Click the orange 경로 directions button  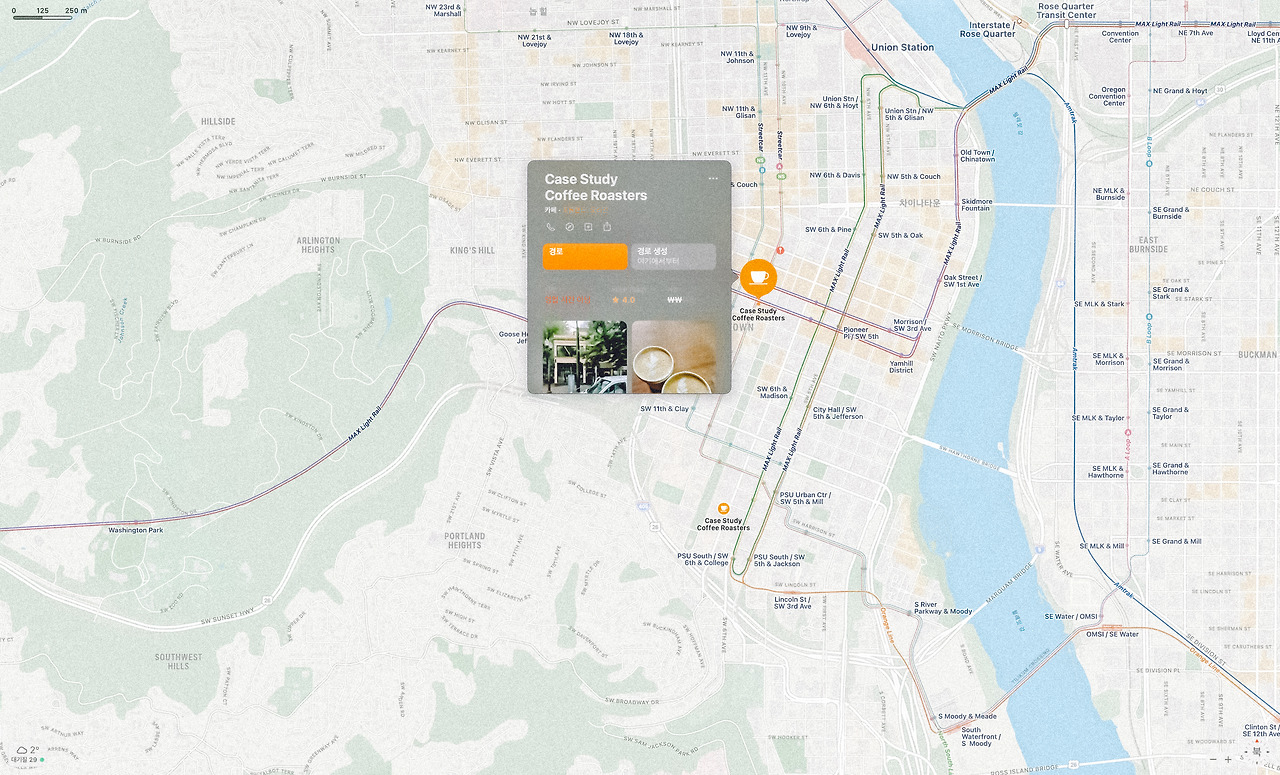point(585,257)
